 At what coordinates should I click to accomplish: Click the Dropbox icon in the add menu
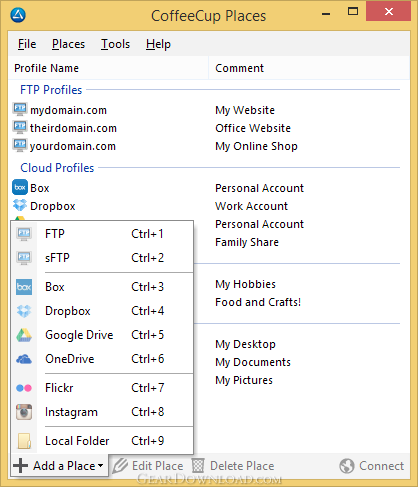pos(24,311)
